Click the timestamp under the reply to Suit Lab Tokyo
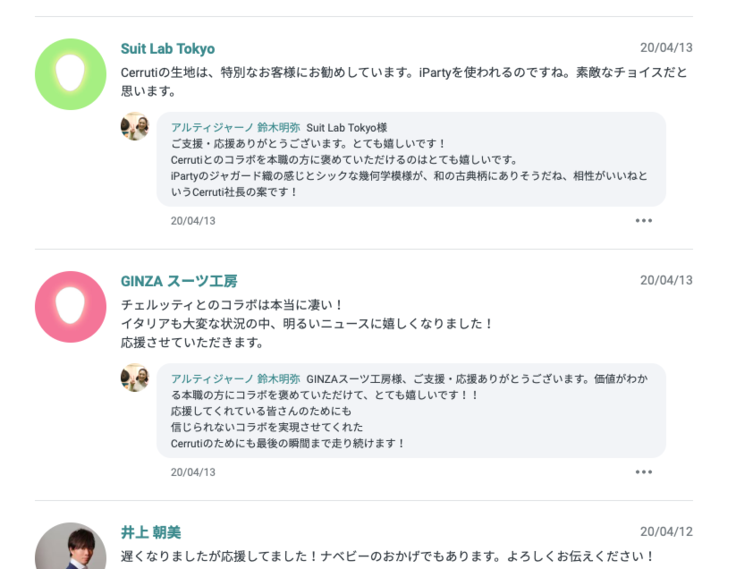This screenshot has height=569, width=736. pos(192,221)
